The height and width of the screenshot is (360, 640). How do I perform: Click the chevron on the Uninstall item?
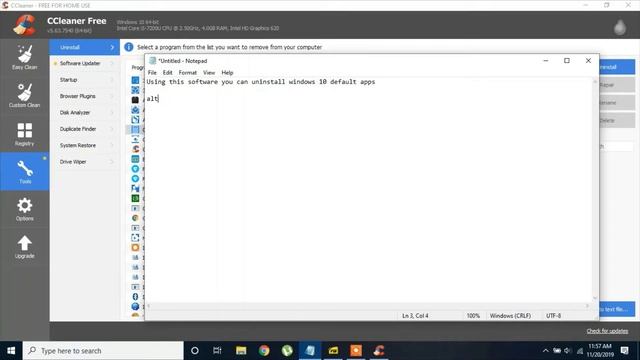pos(112,47)
